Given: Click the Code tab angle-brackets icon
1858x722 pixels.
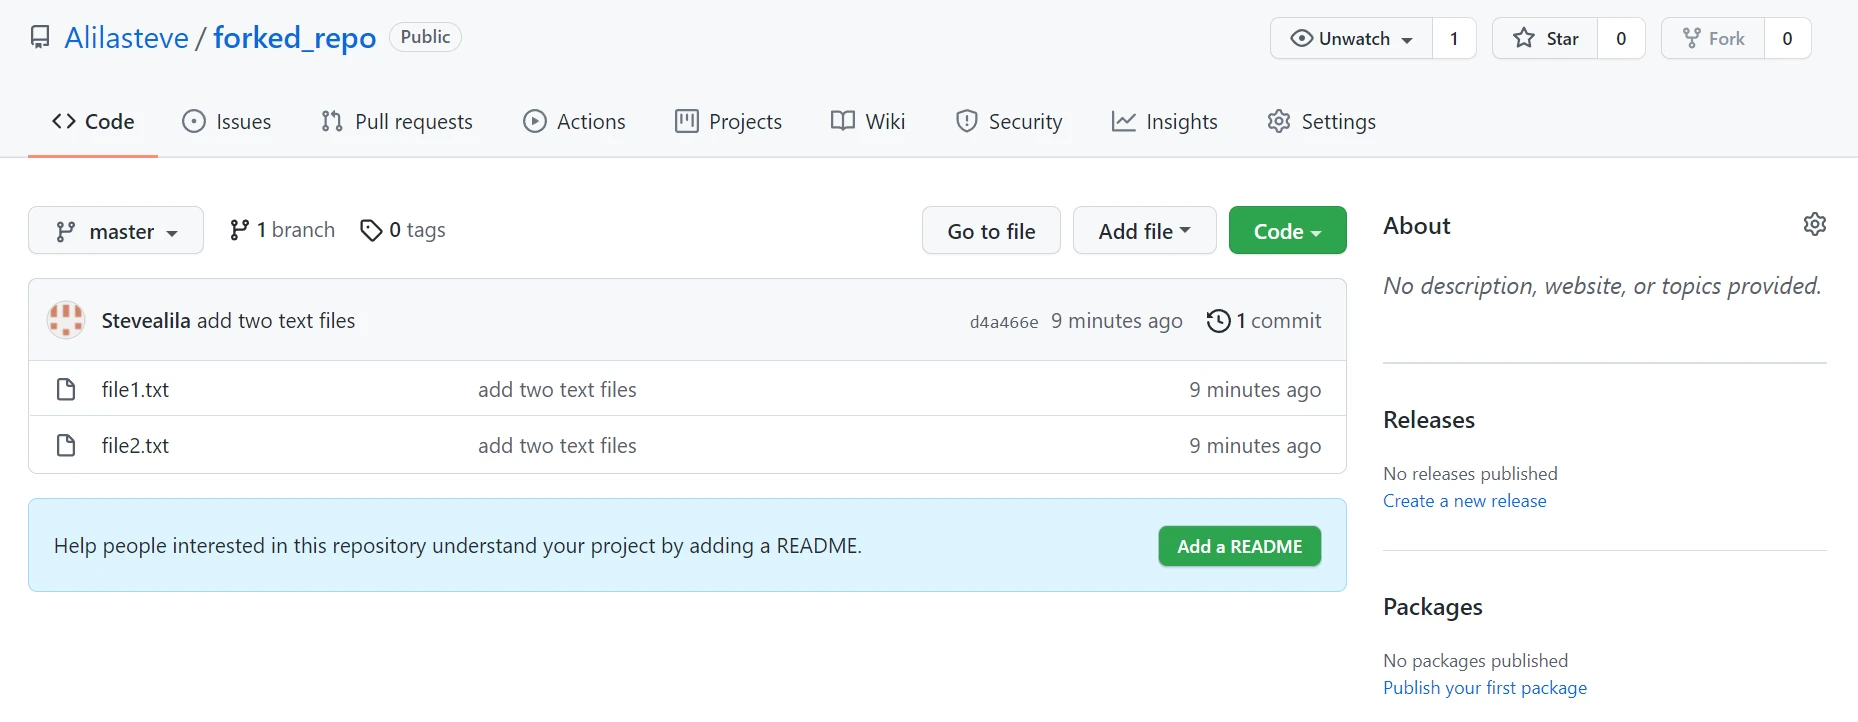Looking at the screenshot, I should 64,121.
